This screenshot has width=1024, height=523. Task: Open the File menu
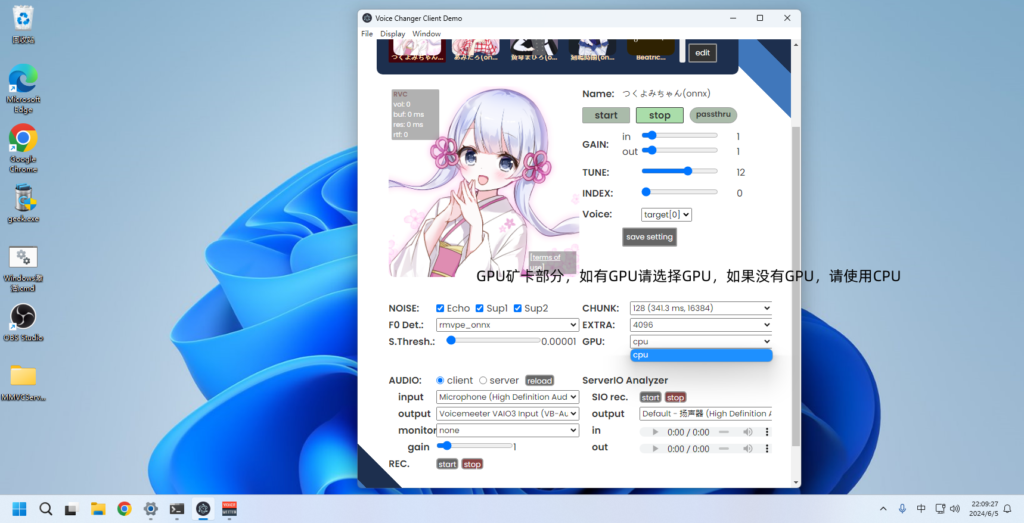(x=367, y=34)
